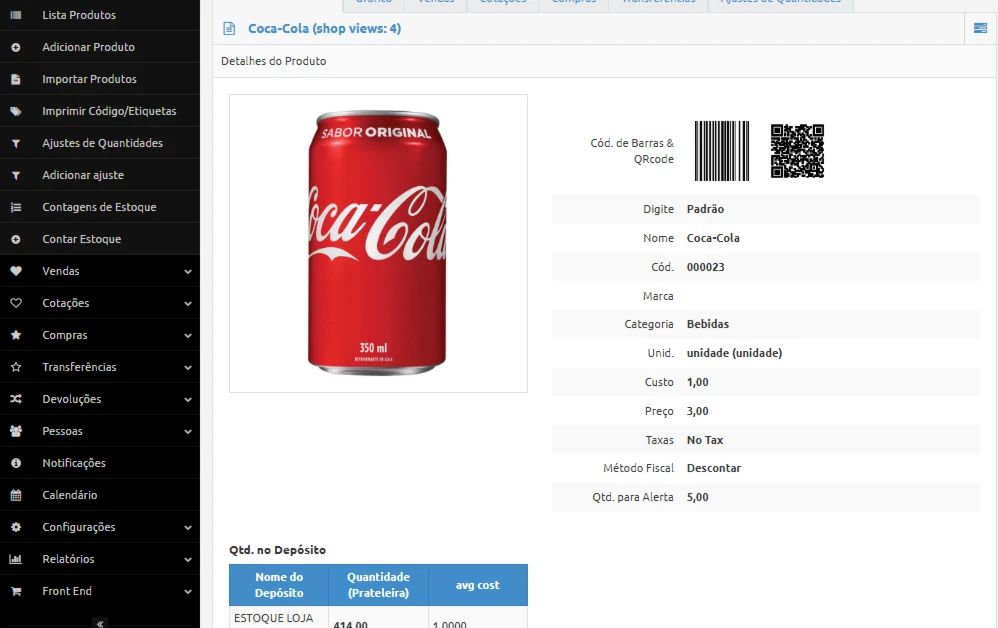This screenshot has width=998, height=628.
Task: Expand the Cotações submenu arrow
Action: click(188, 303)
